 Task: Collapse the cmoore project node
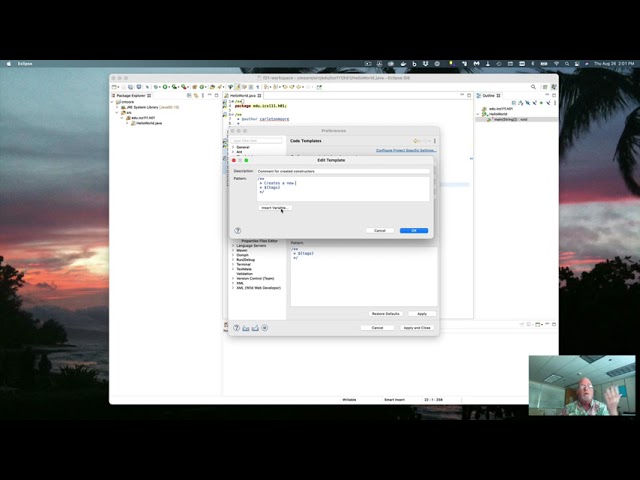point(113,102)
